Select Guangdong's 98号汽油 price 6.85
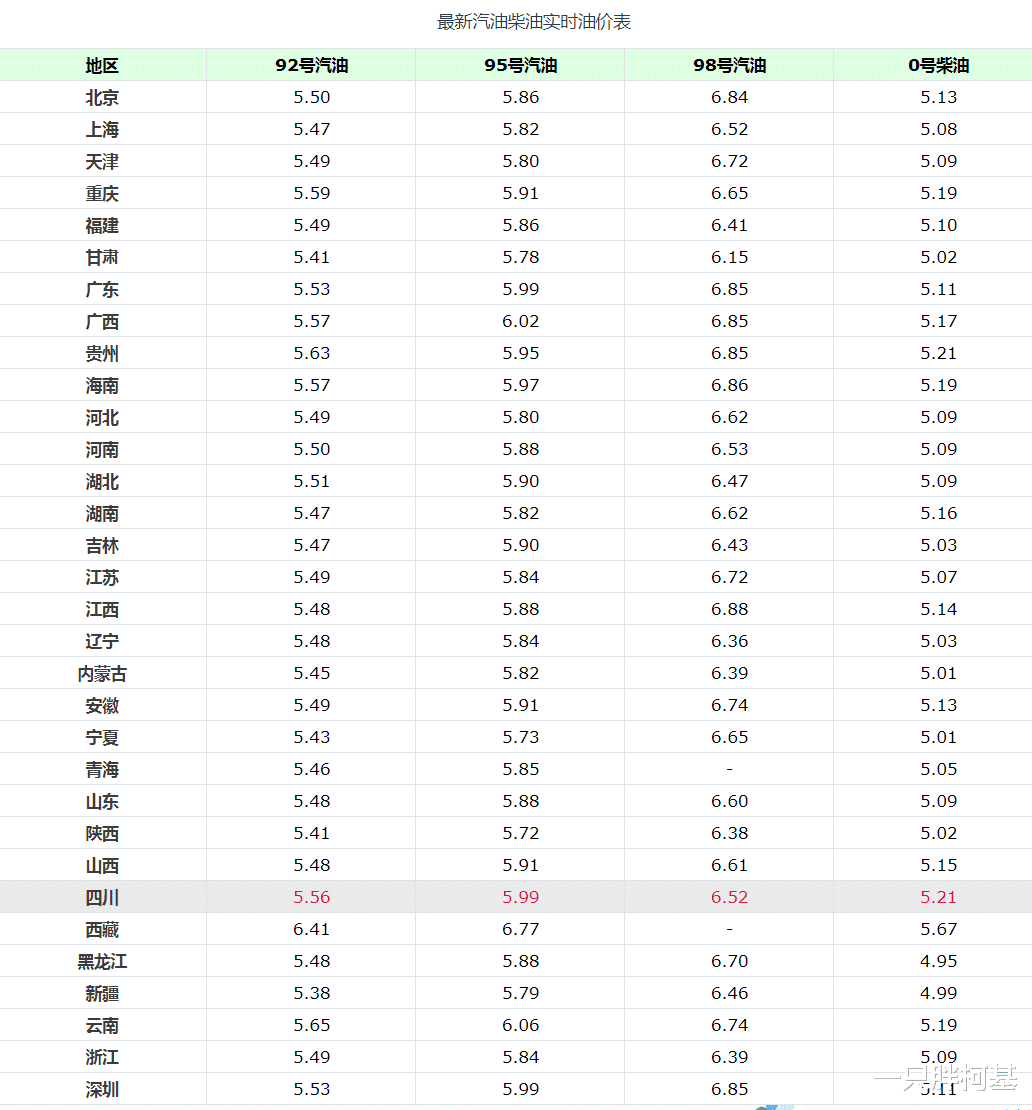Screen dimensions: 1032x1110 tap(728, 289)
